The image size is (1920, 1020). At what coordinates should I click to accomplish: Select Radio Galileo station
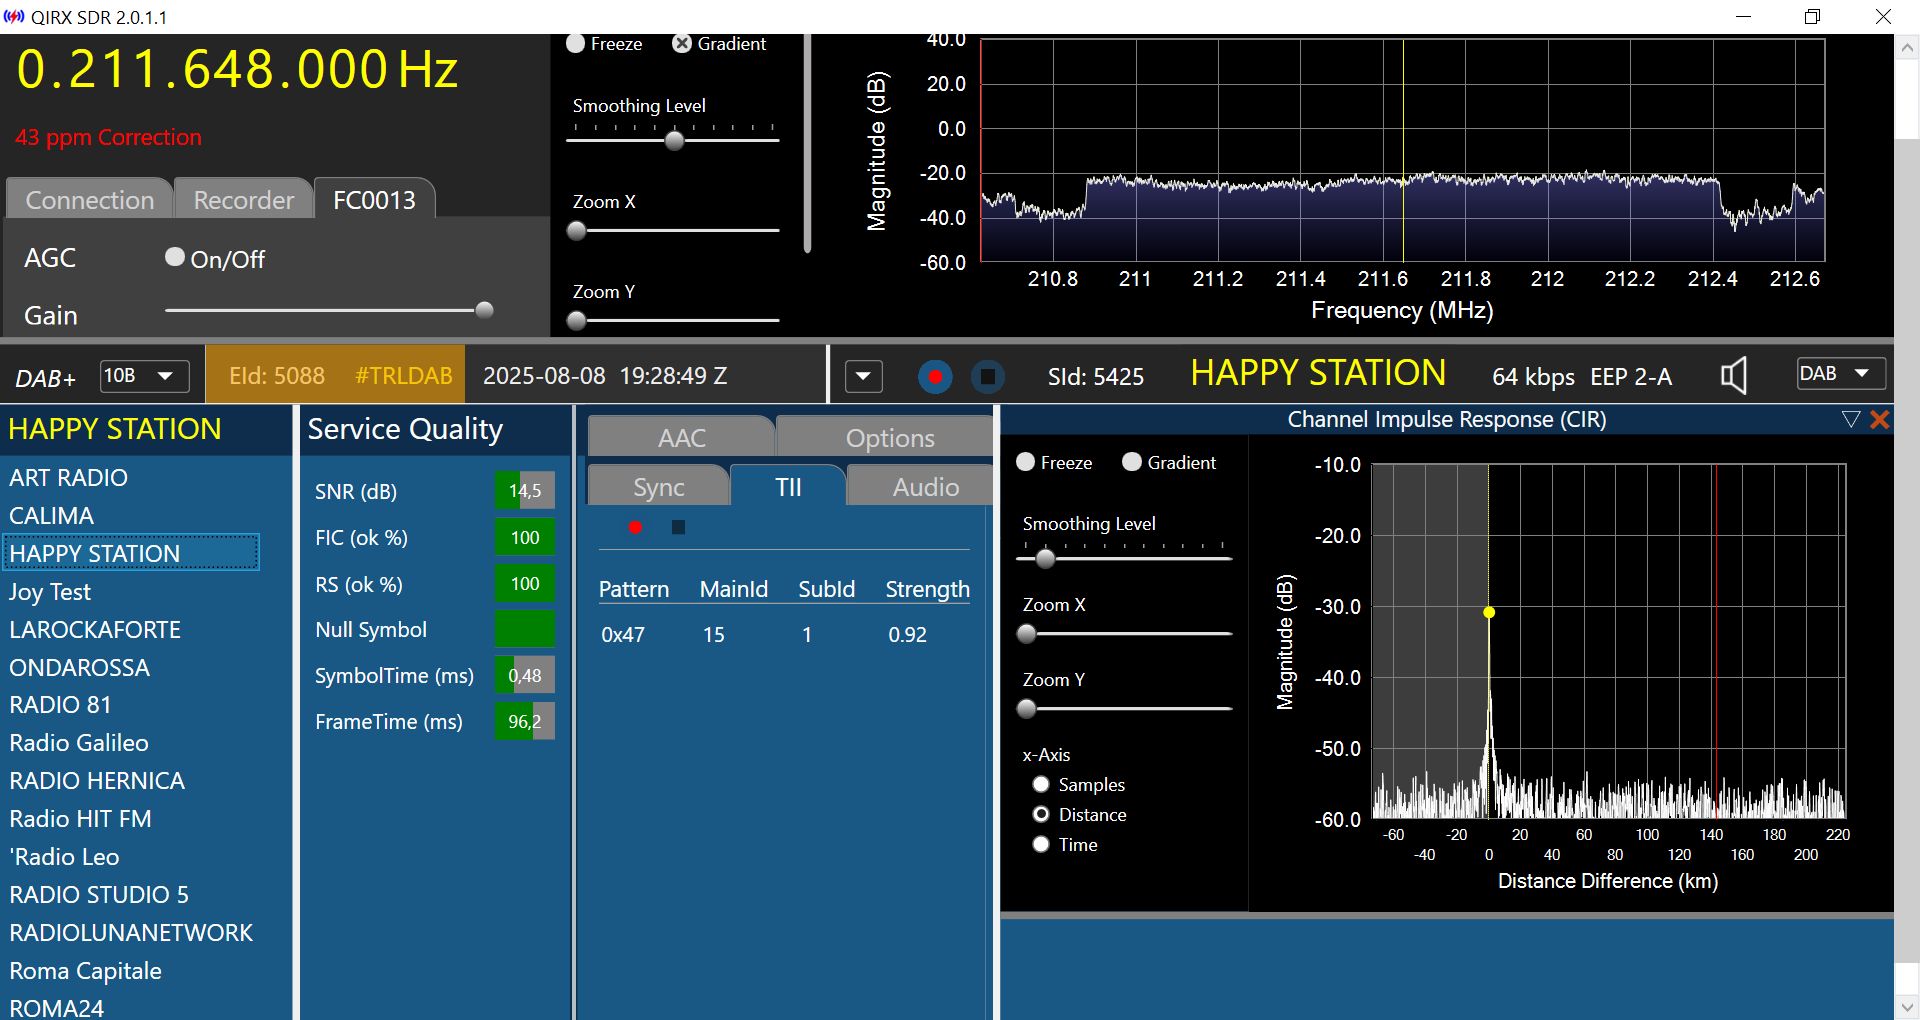[79, 743]
